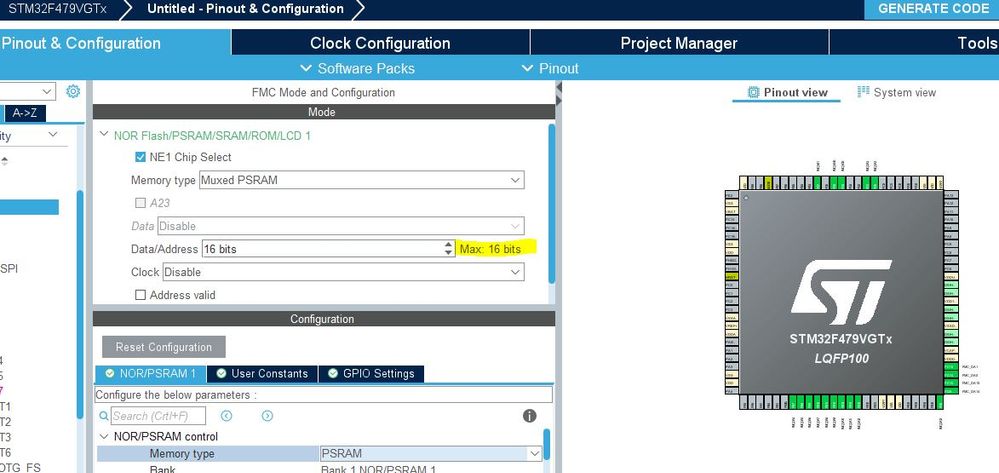The image size is (999, 473).
Task: Click the search magnifier icon in parameters
Action: (104, 416)
